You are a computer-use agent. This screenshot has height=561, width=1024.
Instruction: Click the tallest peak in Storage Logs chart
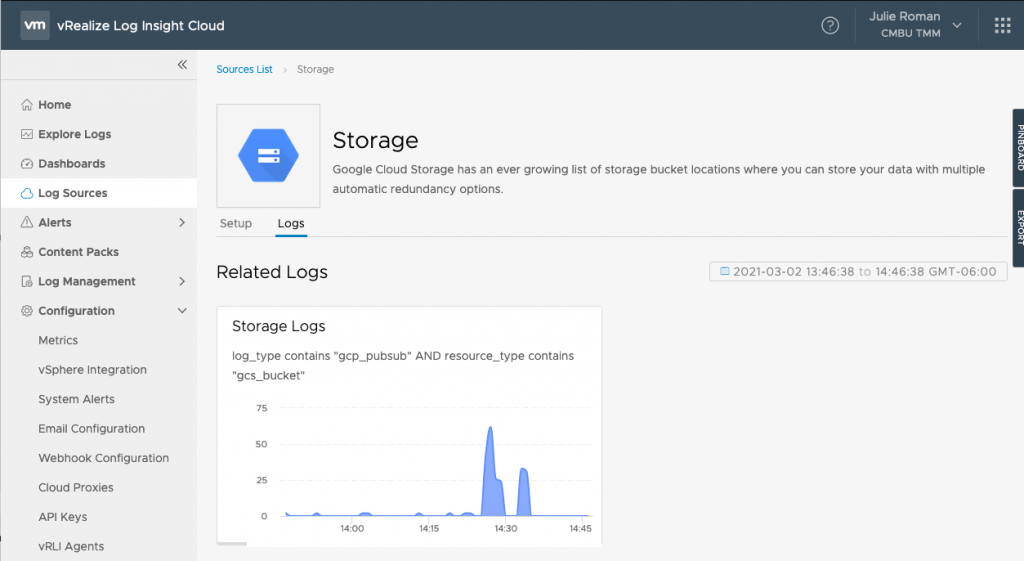[x=490, y=430]
